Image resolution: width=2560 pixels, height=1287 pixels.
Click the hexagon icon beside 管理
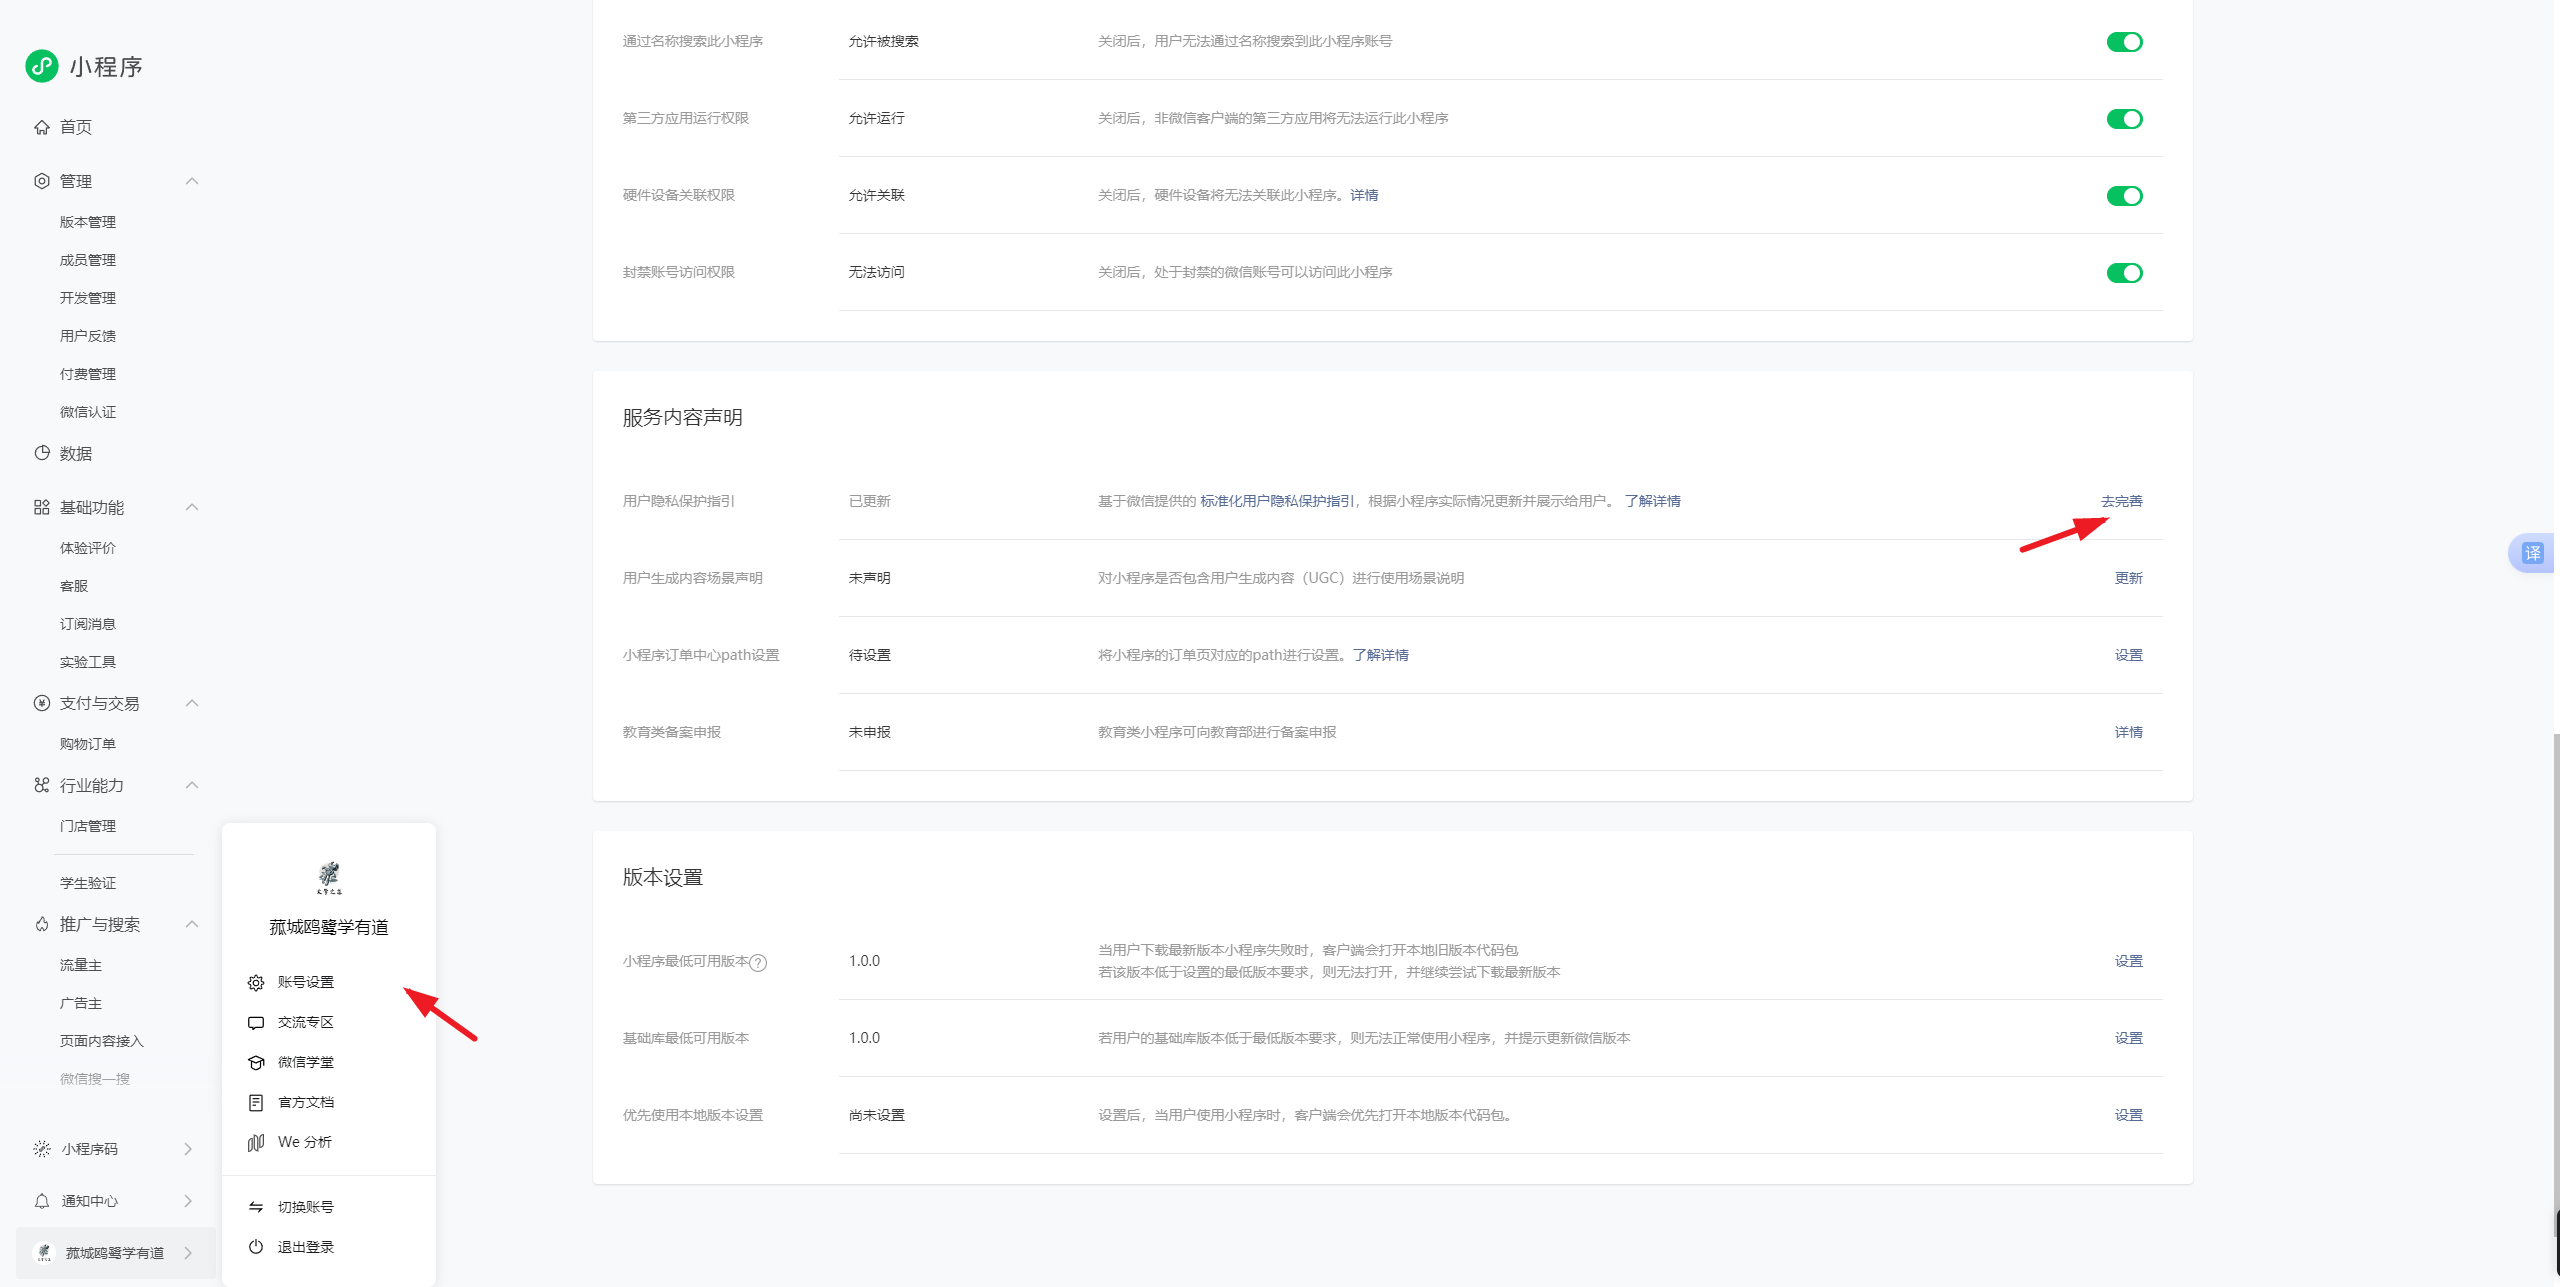42,181
